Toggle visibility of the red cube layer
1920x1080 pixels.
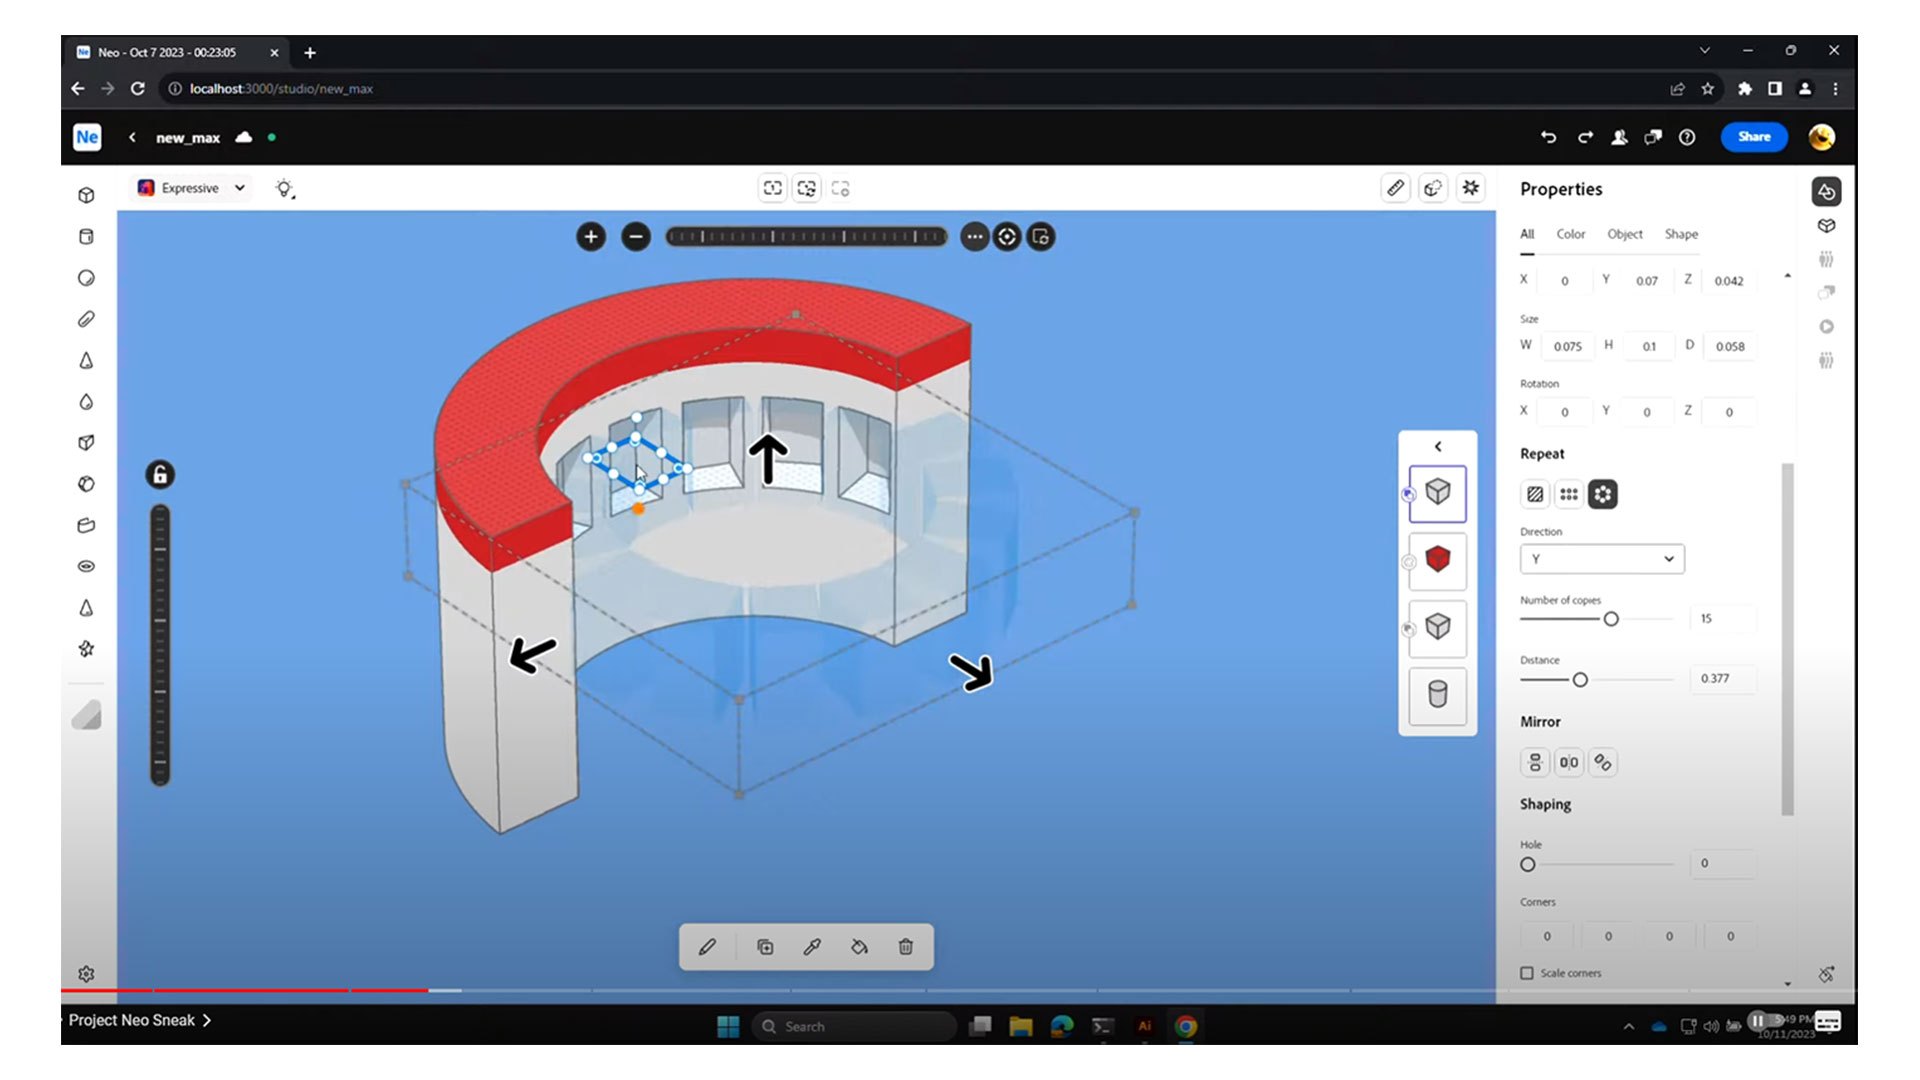pos(1408,562)
